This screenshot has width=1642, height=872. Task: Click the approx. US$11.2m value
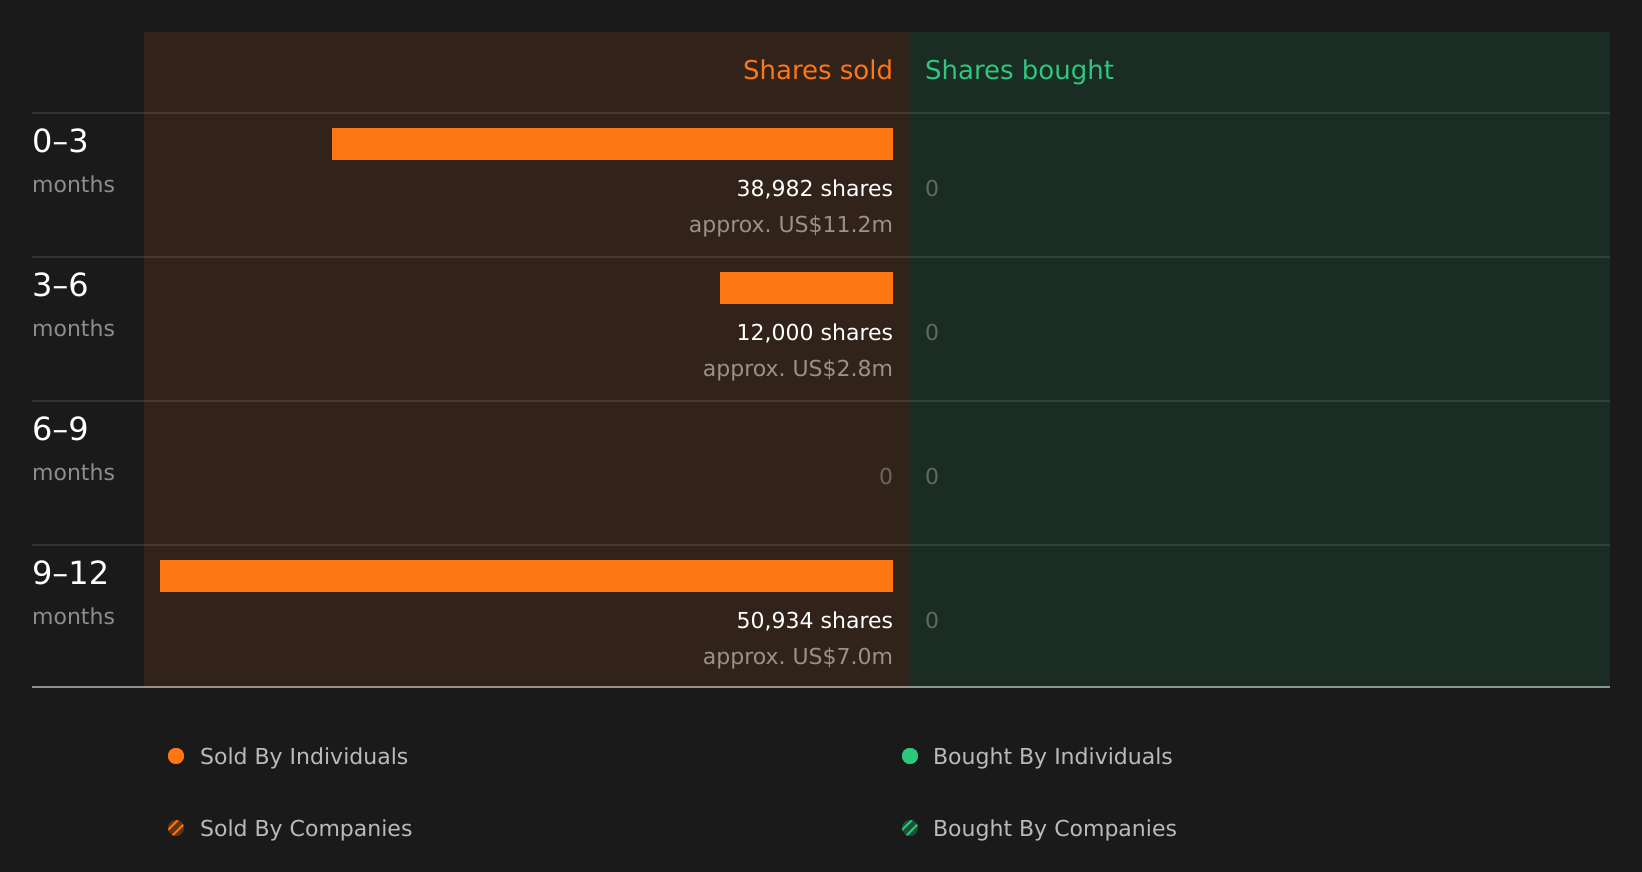click(791, 225)
